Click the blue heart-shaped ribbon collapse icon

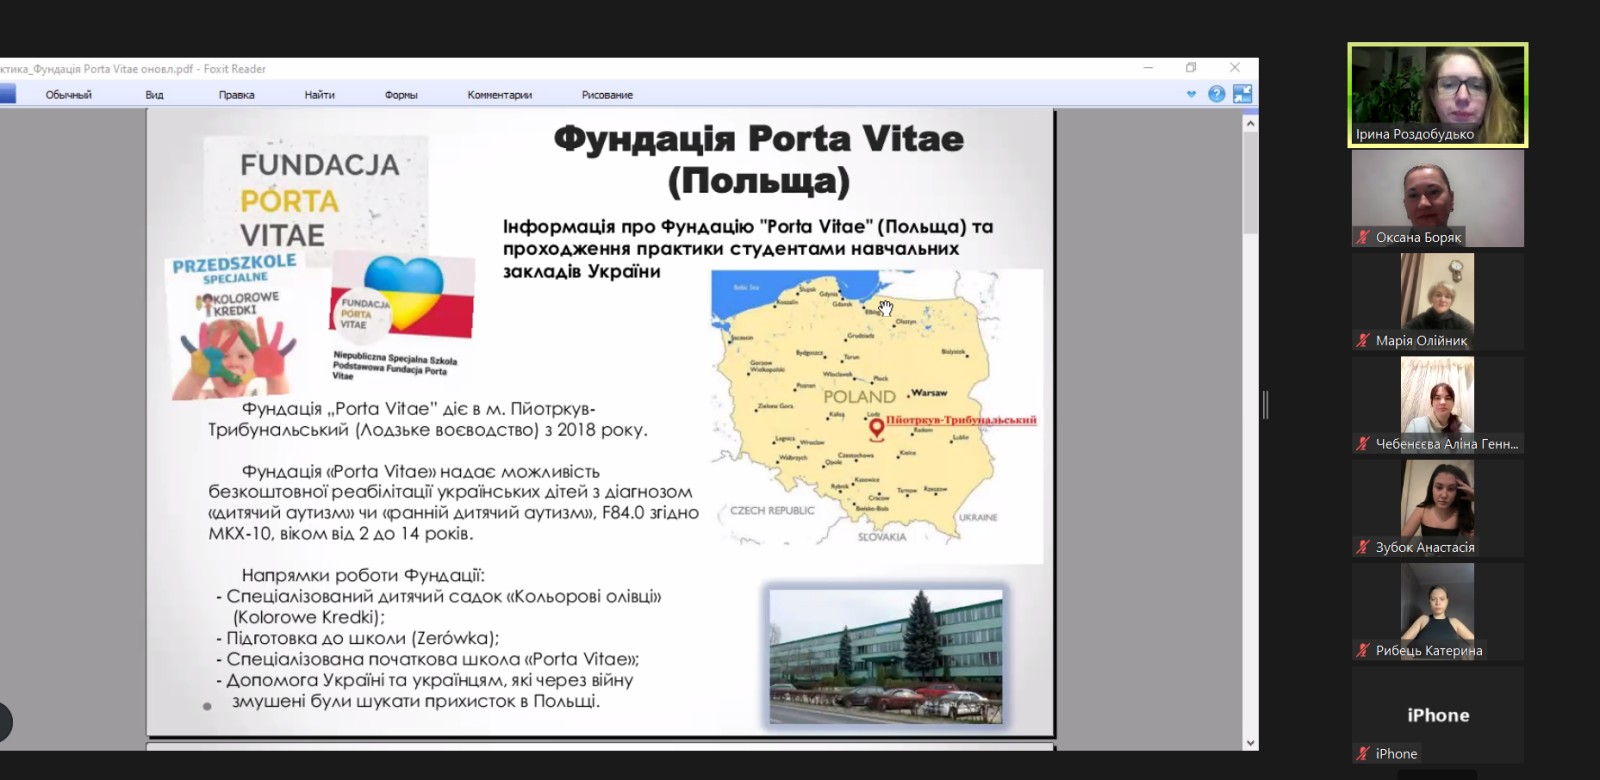pos(1191,94)
